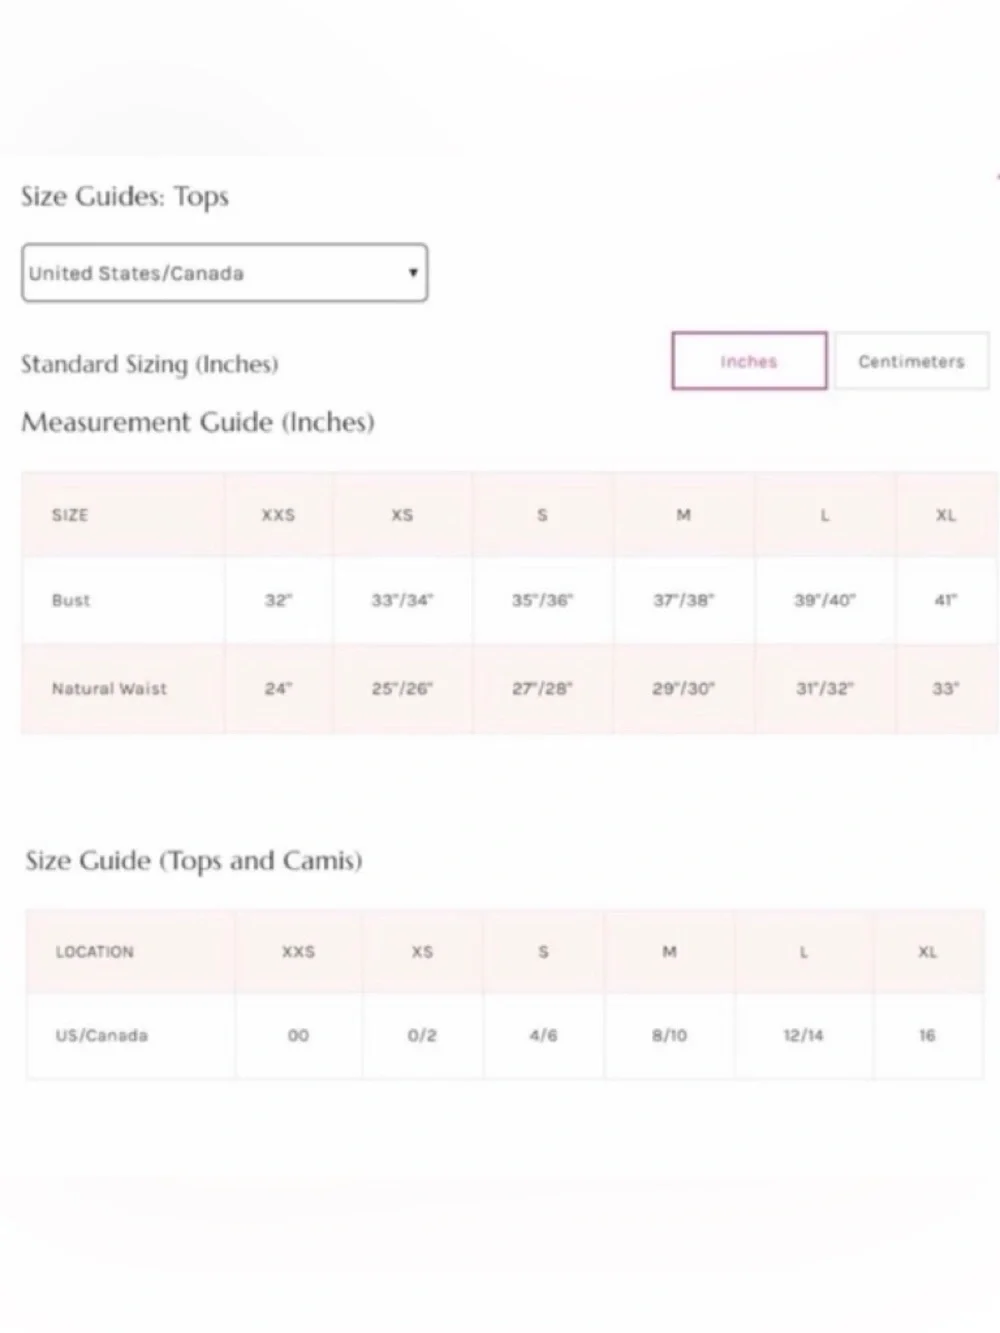Click the XXS column header in Measurement Guide
This screenshot has width=1000, height=1333.
point(278,515)
